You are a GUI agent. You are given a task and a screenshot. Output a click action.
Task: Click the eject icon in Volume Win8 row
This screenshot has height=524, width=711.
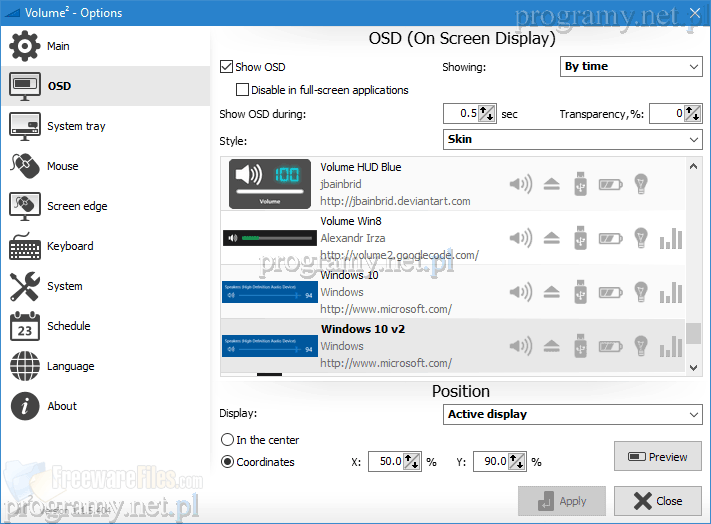point(551,238)
